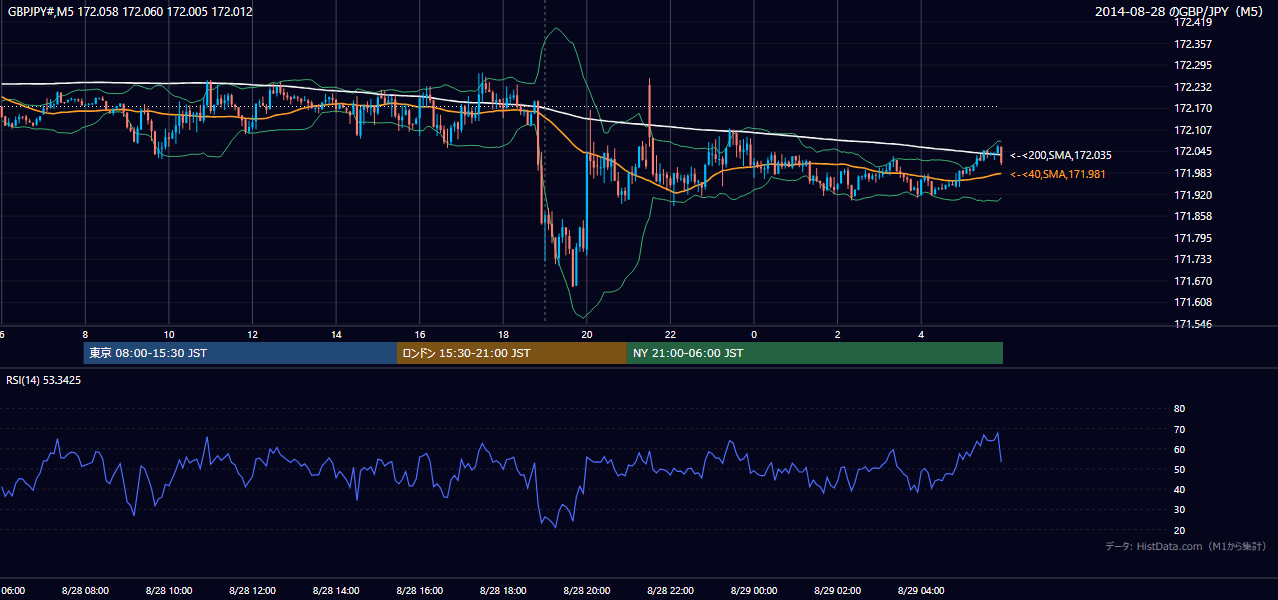Screen dimensions: 1278x600
Task: Click hour 20 on the price chart time axis
Action: point(587,334)
